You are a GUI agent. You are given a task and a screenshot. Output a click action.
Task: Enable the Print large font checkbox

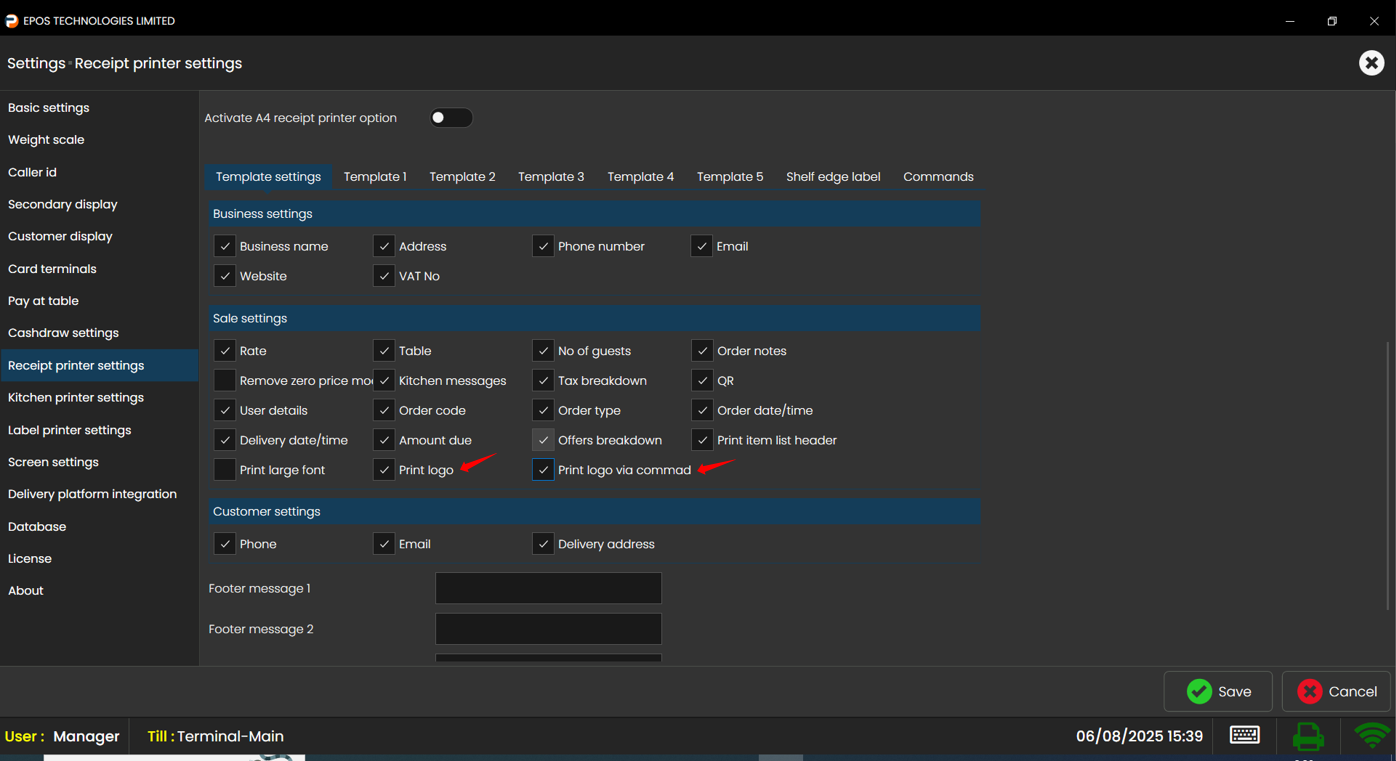tap(225, 470)
